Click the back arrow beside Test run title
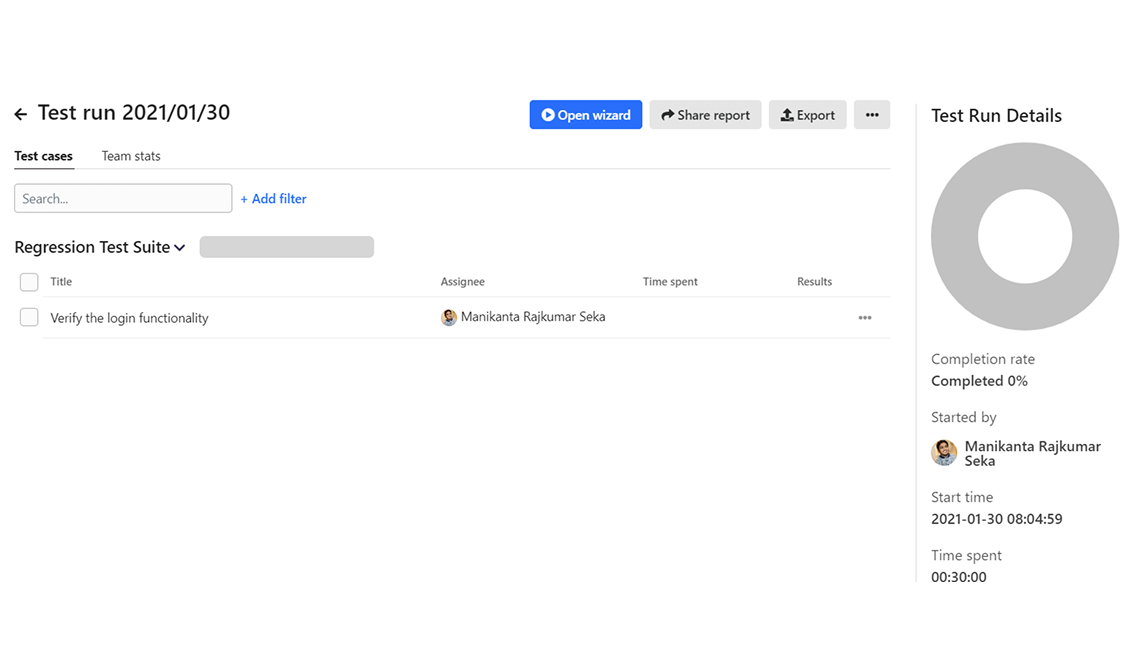This screenshot has width=1148, height=668. click(21, 115)
